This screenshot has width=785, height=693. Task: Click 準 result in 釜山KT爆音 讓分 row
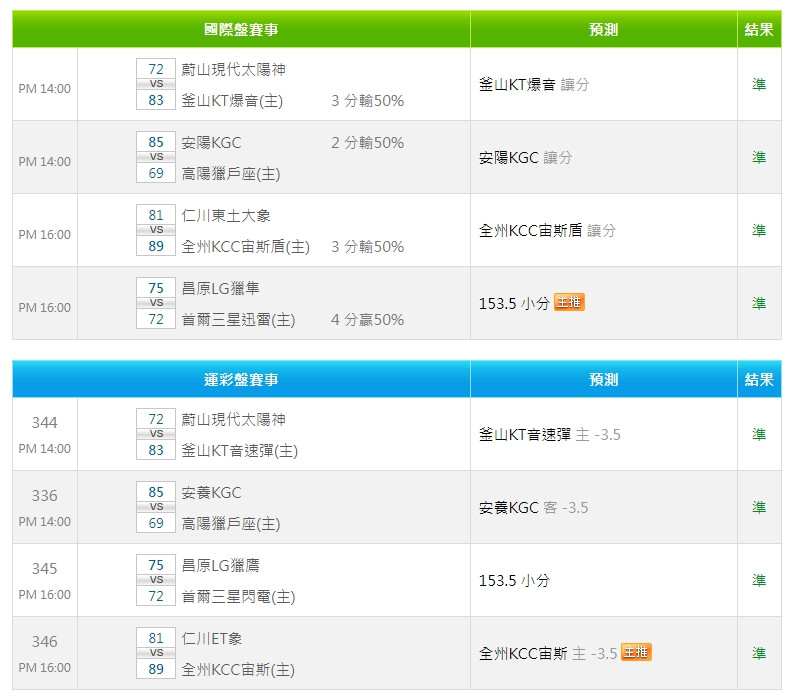759,84
